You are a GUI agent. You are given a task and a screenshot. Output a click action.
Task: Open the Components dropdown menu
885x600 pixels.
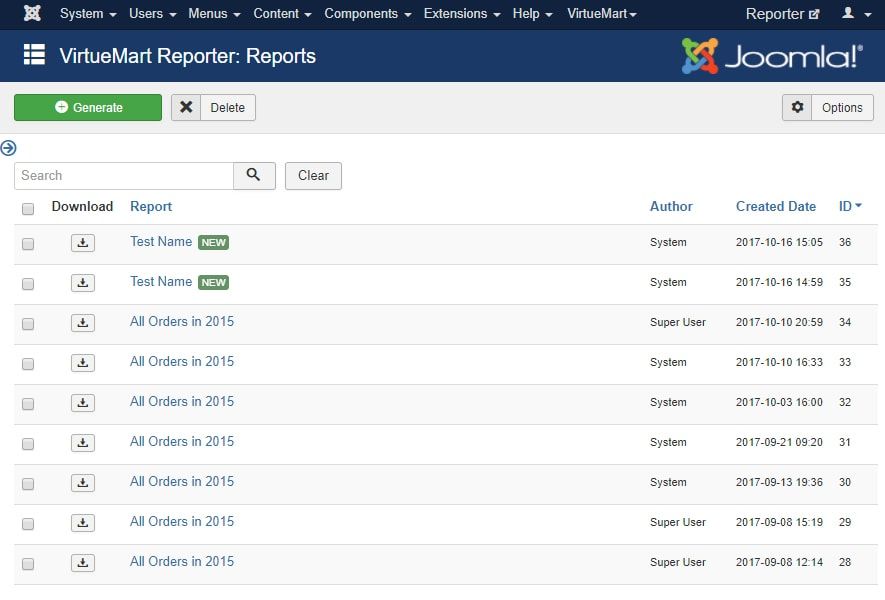tap(367, 14)
